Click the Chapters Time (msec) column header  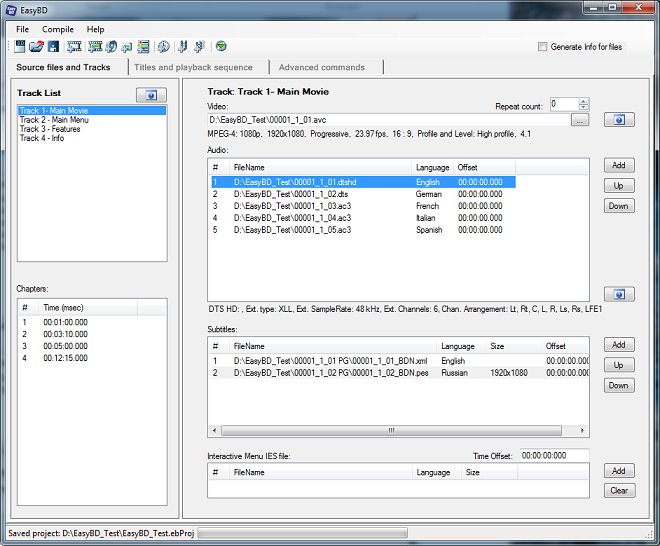pyautogui.click(x=88, y=308)
